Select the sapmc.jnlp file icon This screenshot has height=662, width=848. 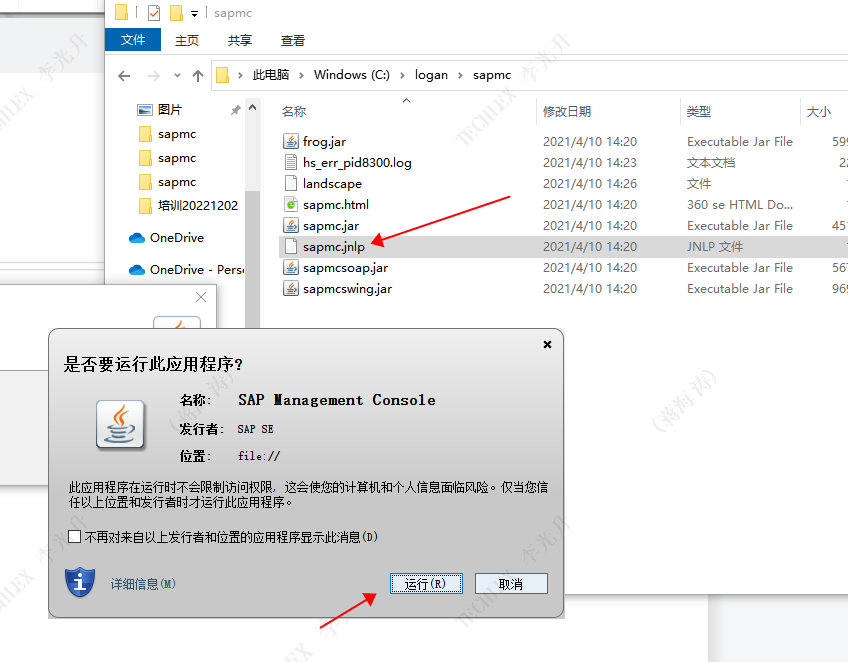291,247
